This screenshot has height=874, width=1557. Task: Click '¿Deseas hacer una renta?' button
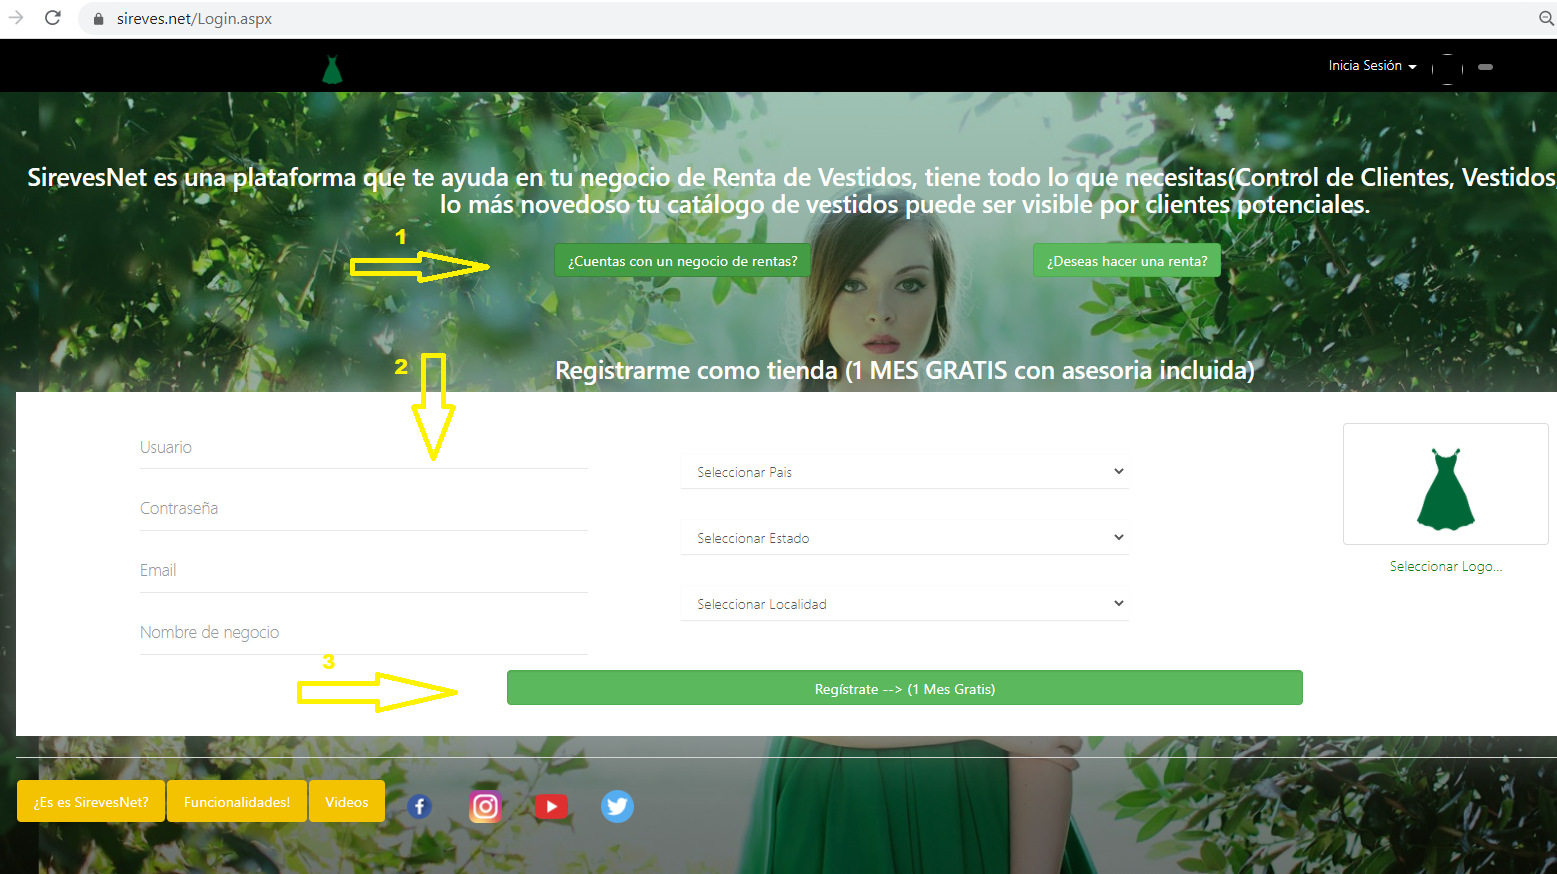point(1126,261)
